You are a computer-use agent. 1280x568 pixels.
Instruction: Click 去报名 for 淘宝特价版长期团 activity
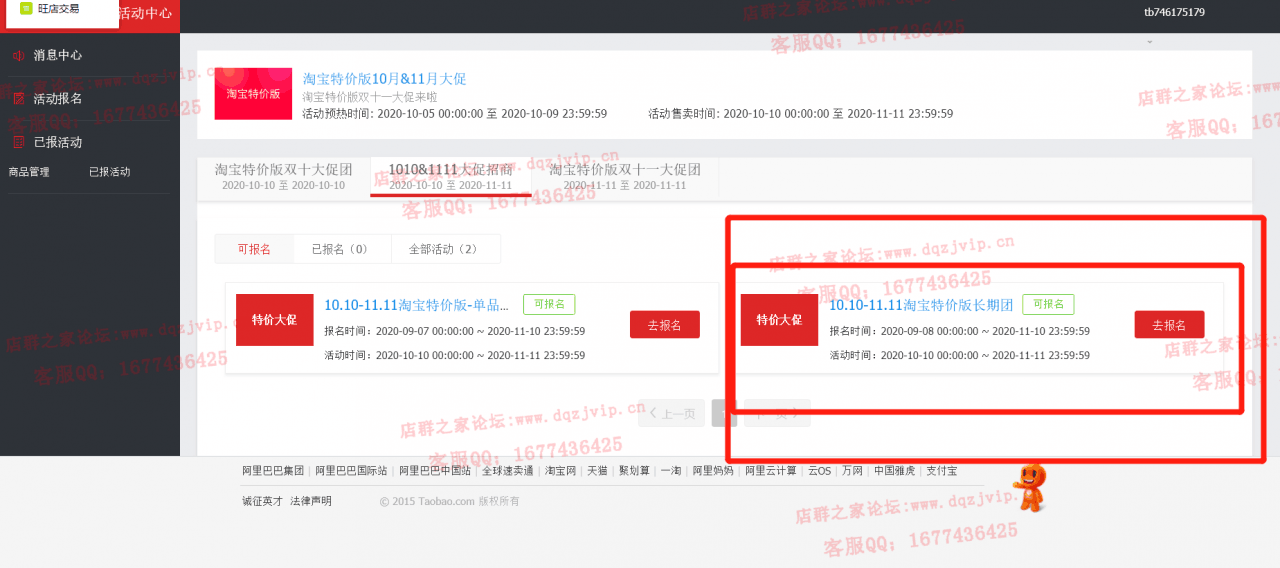tap(1169, 325)
